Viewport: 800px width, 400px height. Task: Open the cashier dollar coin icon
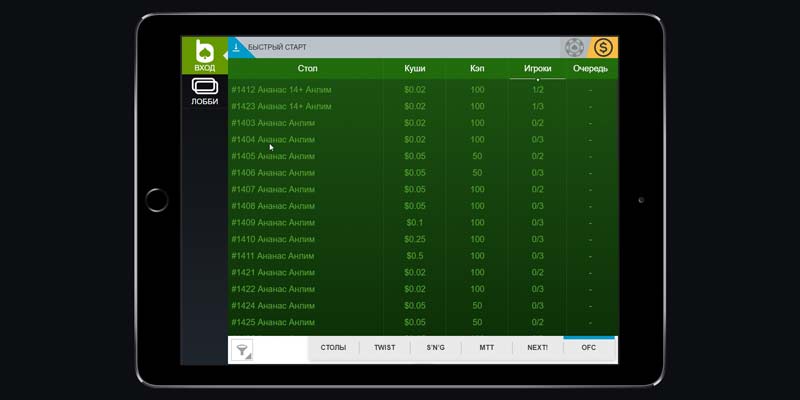(604, 47)
